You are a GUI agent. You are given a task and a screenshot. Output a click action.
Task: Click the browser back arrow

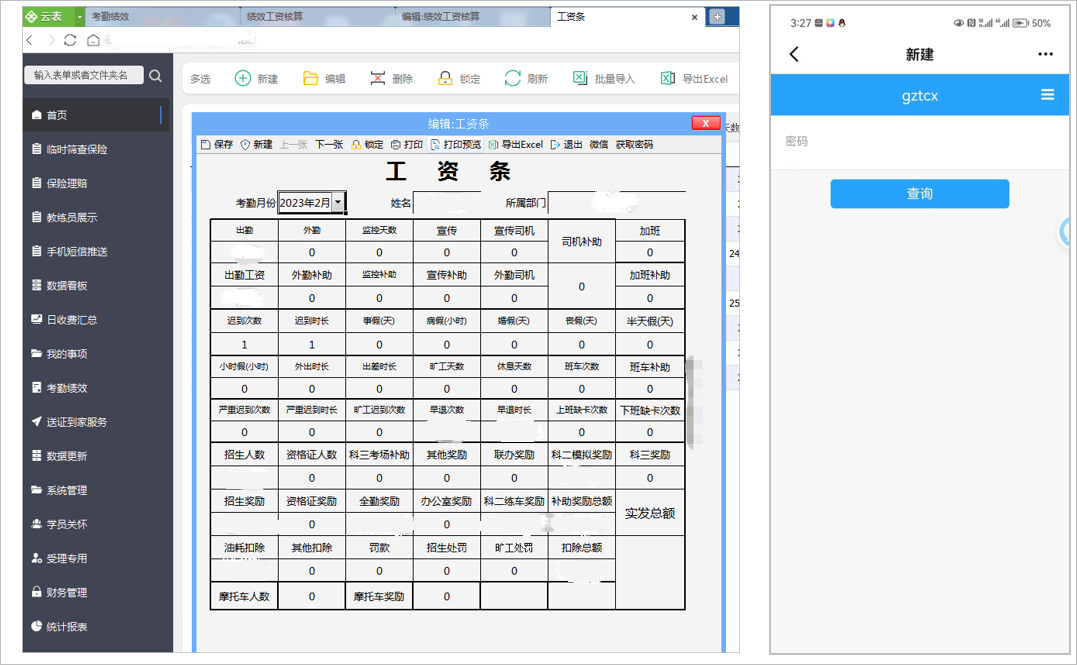pos(30,41)
